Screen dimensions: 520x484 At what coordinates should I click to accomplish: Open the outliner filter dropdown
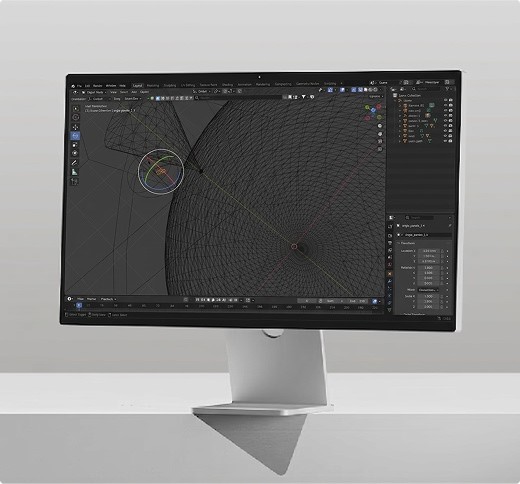[448, 89]
